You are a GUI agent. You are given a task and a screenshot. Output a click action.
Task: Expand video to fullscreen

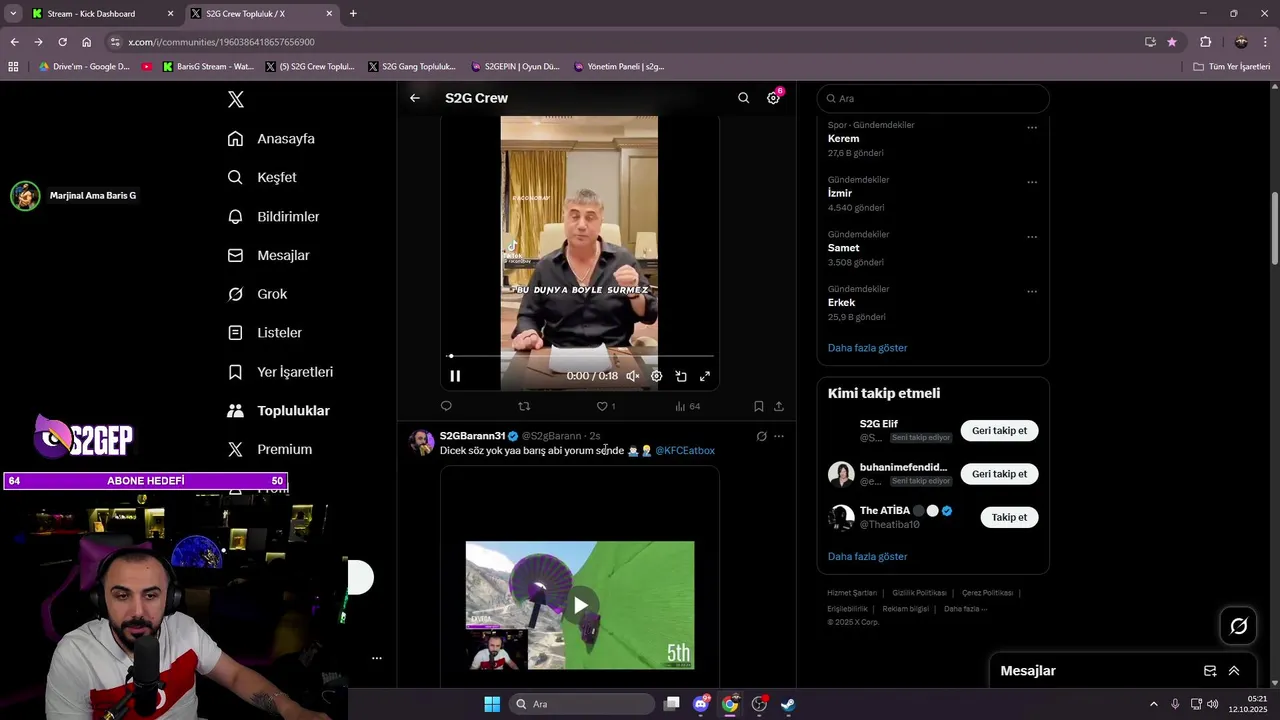[x=705, y=376]
